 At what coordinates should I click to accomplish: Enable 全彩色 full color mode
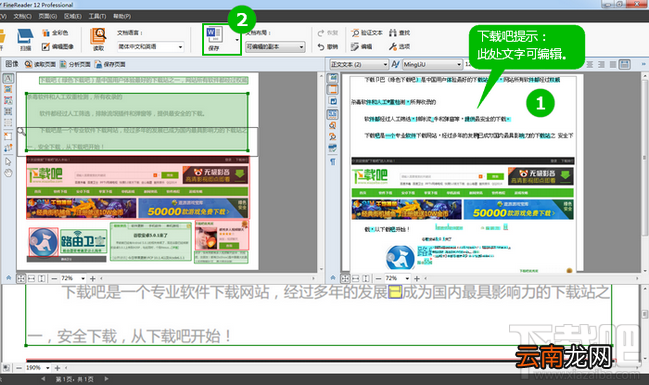click(55, 33)
